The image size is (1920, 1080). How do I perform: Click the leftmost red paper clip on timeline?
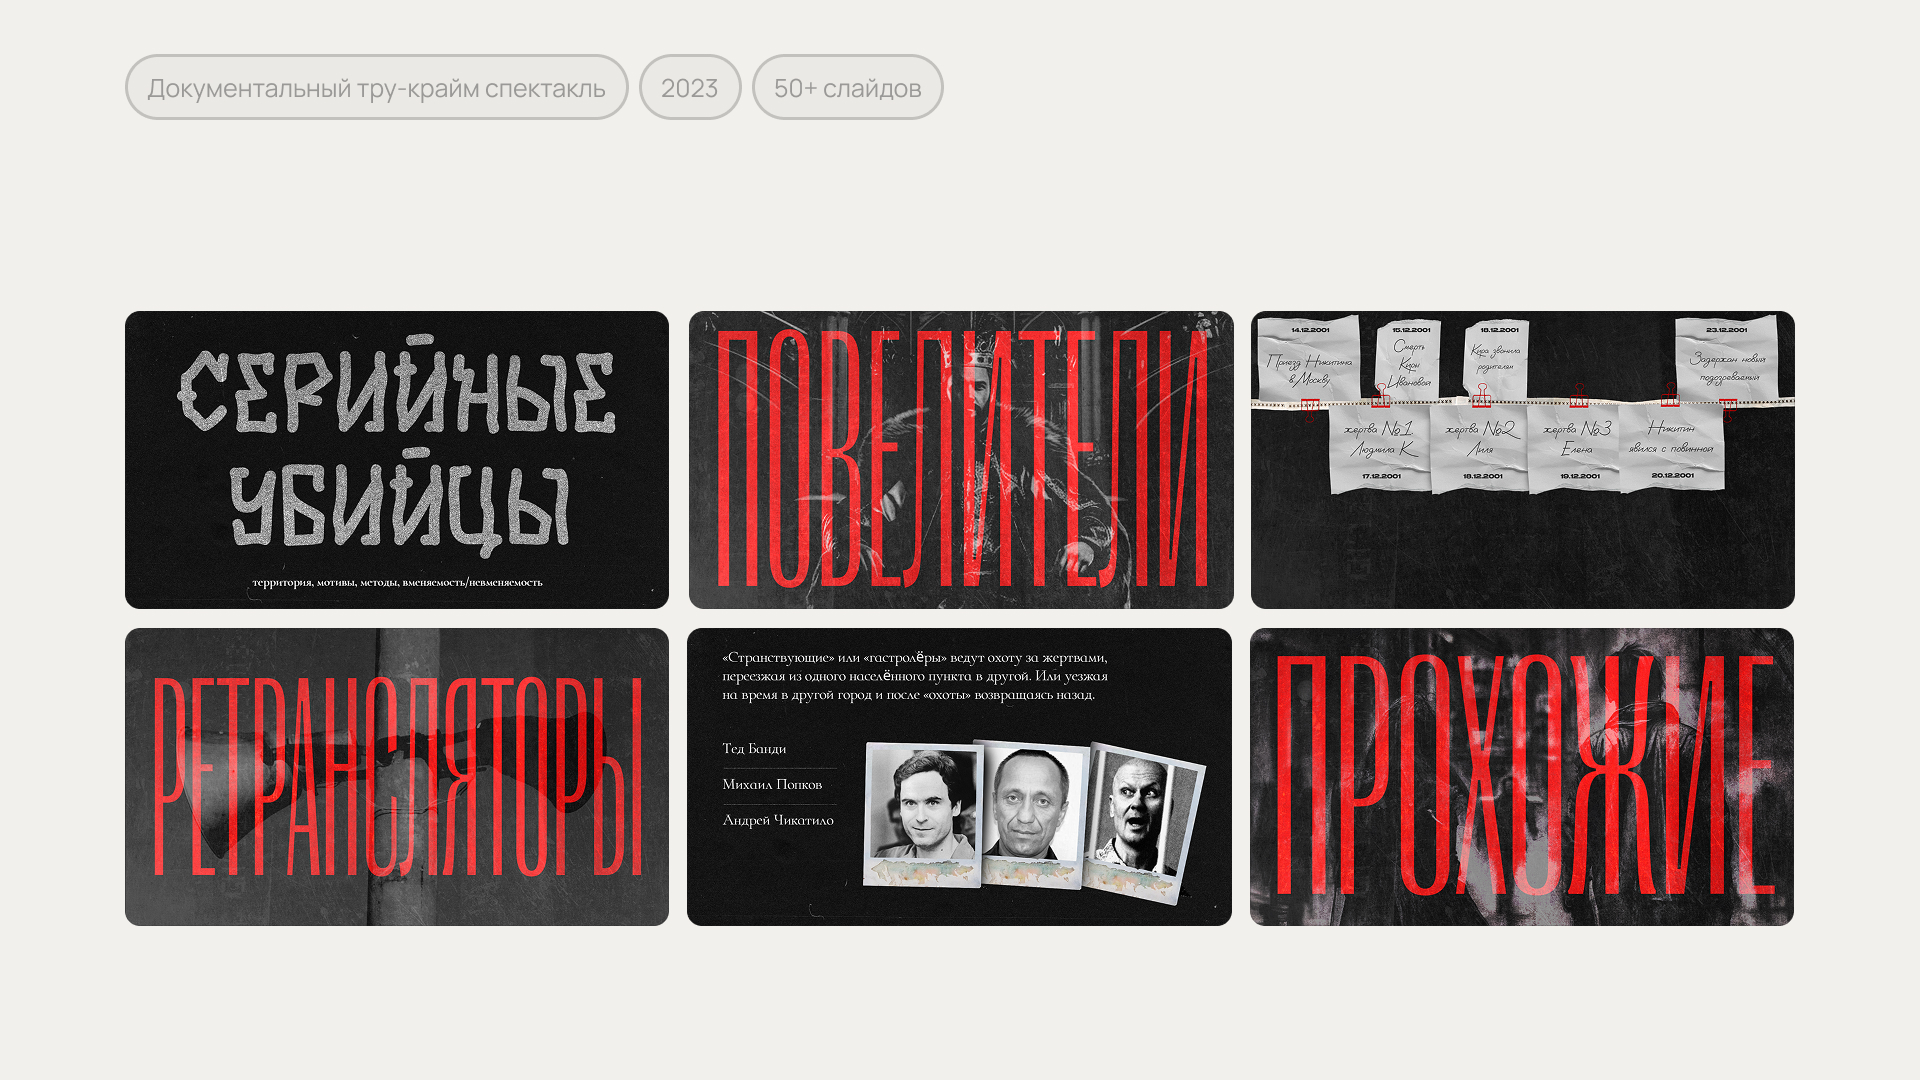pos(1310,405)
